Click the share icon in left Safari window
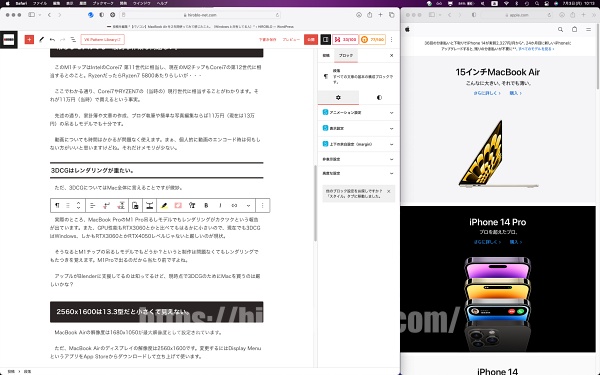This screenshot has width=600, height=375. pos(369,15)
